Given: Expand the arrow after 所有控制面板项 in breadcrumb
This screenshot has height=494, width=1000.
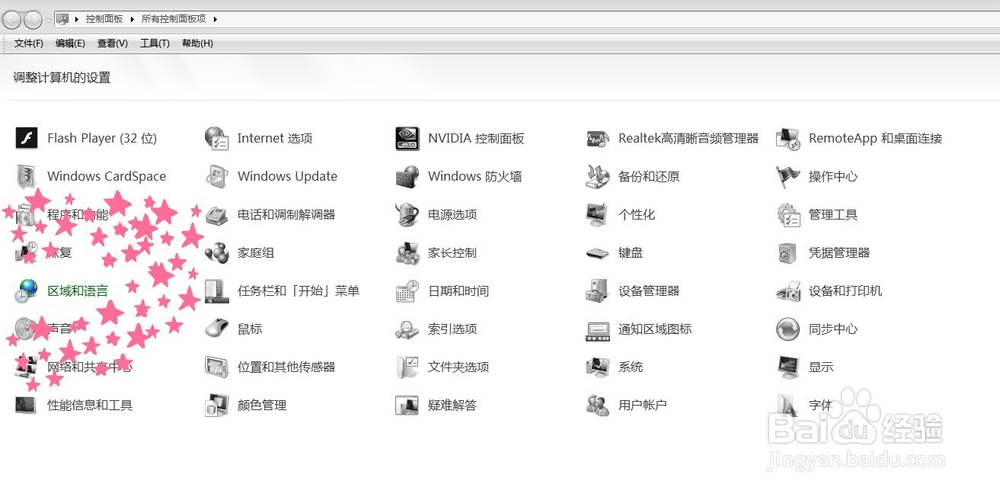Looking at the screenshot, I should (216, 19).
